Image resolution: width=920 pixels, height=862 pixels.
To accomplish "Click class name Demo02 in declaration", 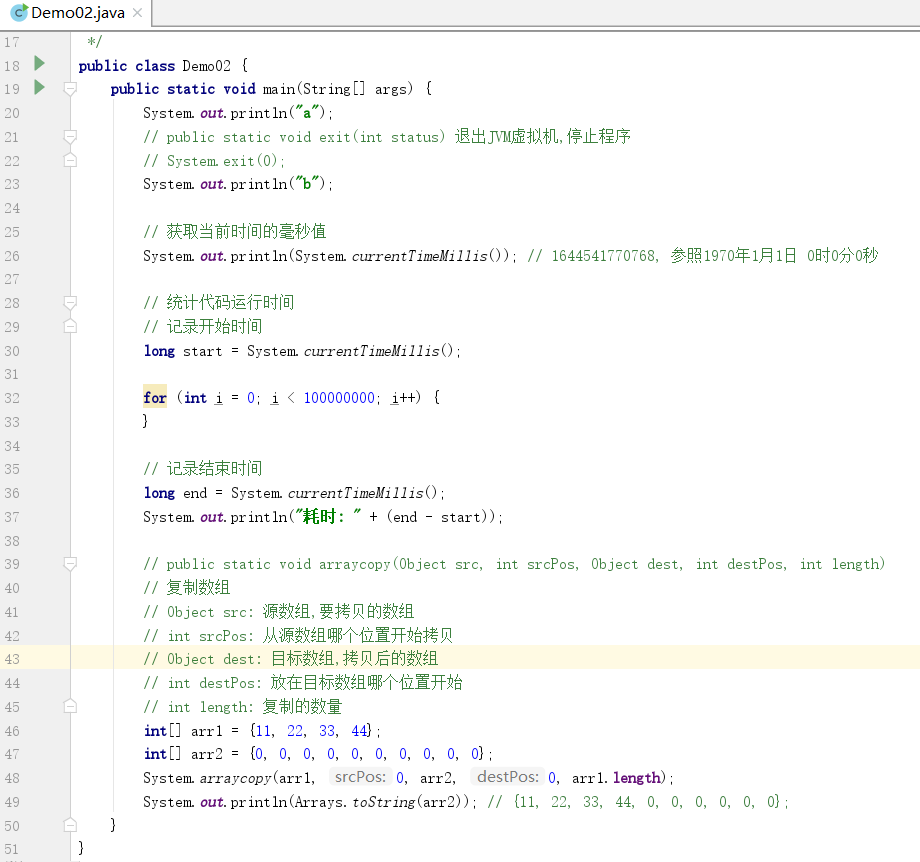I will click(207, 66).
